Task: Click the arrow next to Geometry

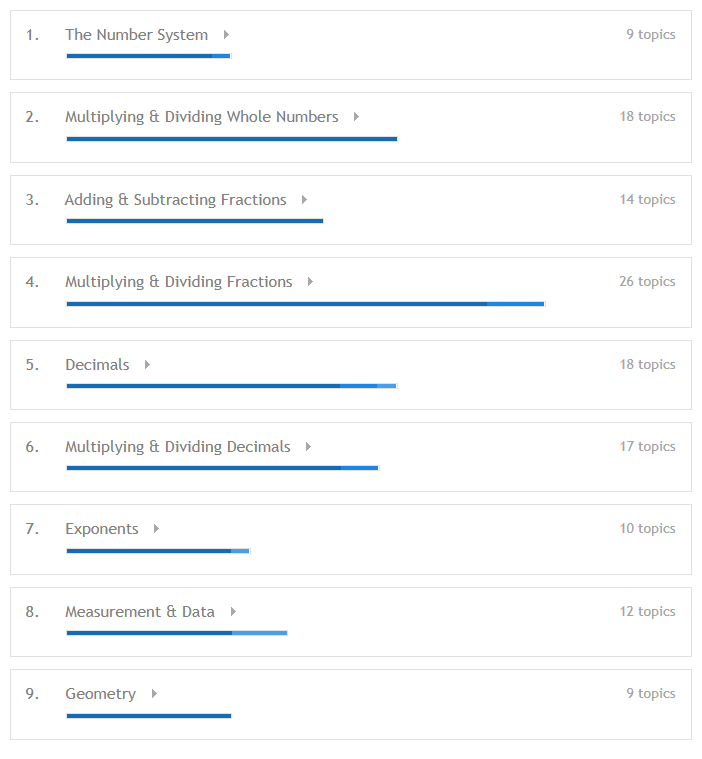Action: point(154,694)
